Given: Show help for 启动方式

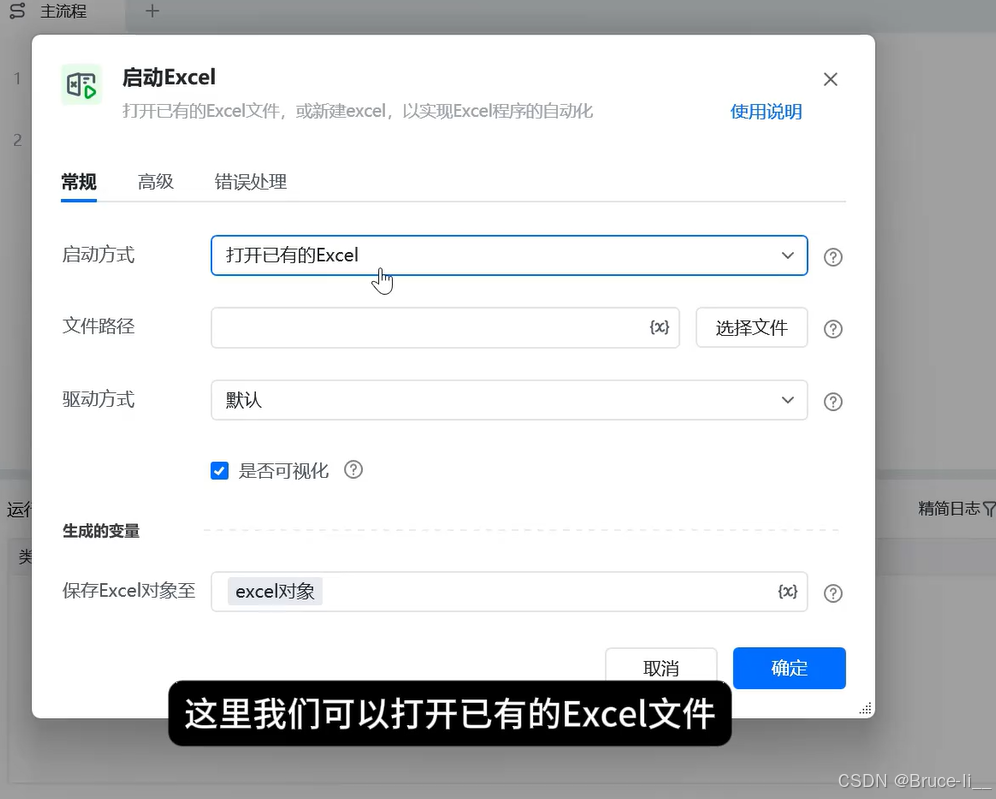Looking at the screenshot, I should coord(833,257).
